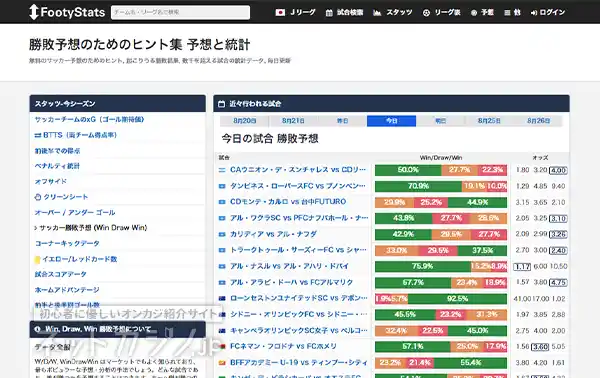600x378 pixels.
Task: Click 50.0% win bar for CAユニオン match
Action: (x=408, y=170)
